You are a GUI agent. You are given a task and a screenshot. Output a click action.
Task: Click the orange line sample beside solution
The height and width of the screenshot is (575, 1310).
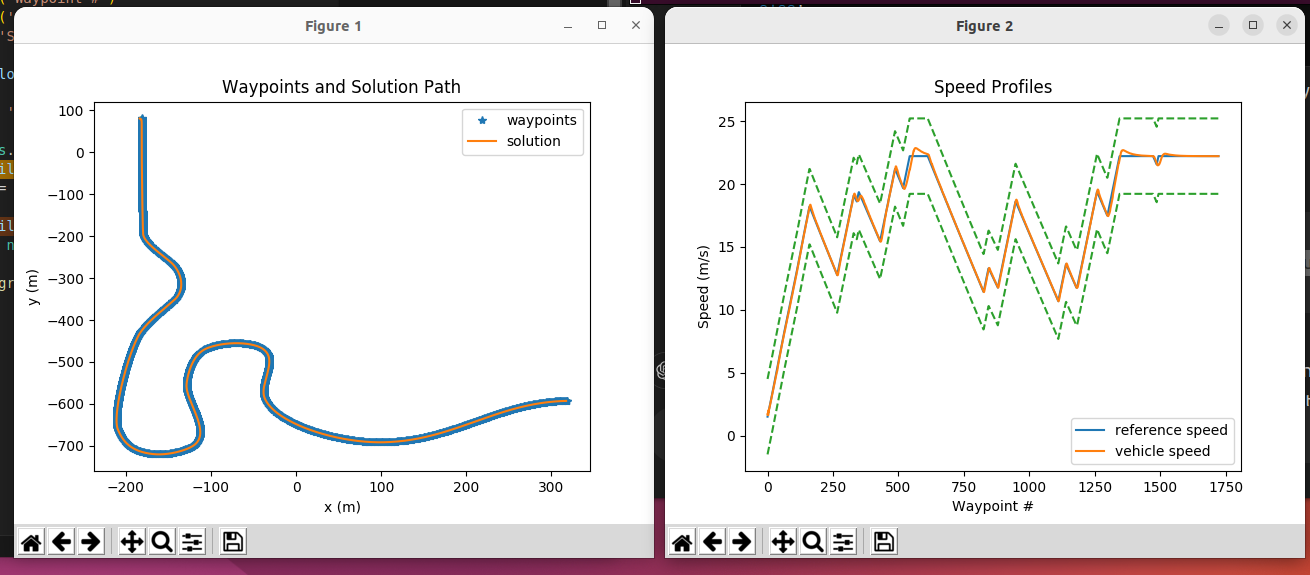pos(481,142)
